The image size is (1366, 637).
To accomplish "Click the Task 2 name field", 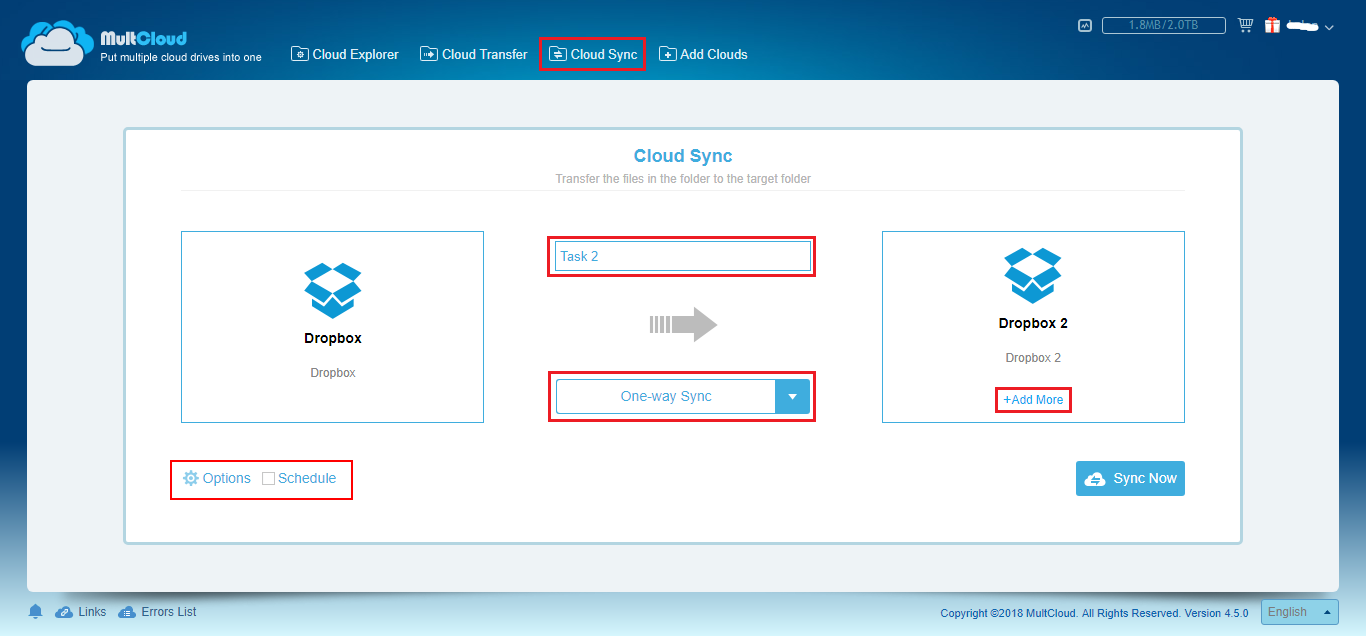I will pos(683,256).
